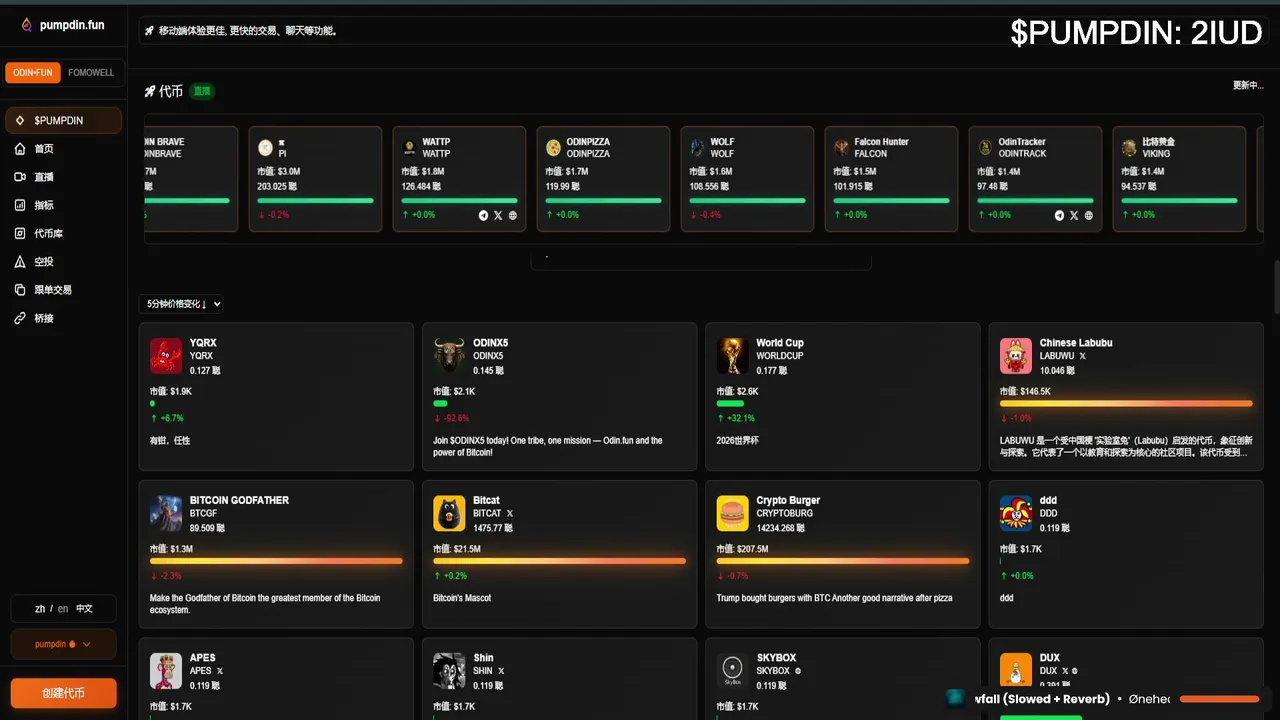Open WATTP card Telegram icon
This screenshot has width=1280, height=720.
click(x=484, y=215)
